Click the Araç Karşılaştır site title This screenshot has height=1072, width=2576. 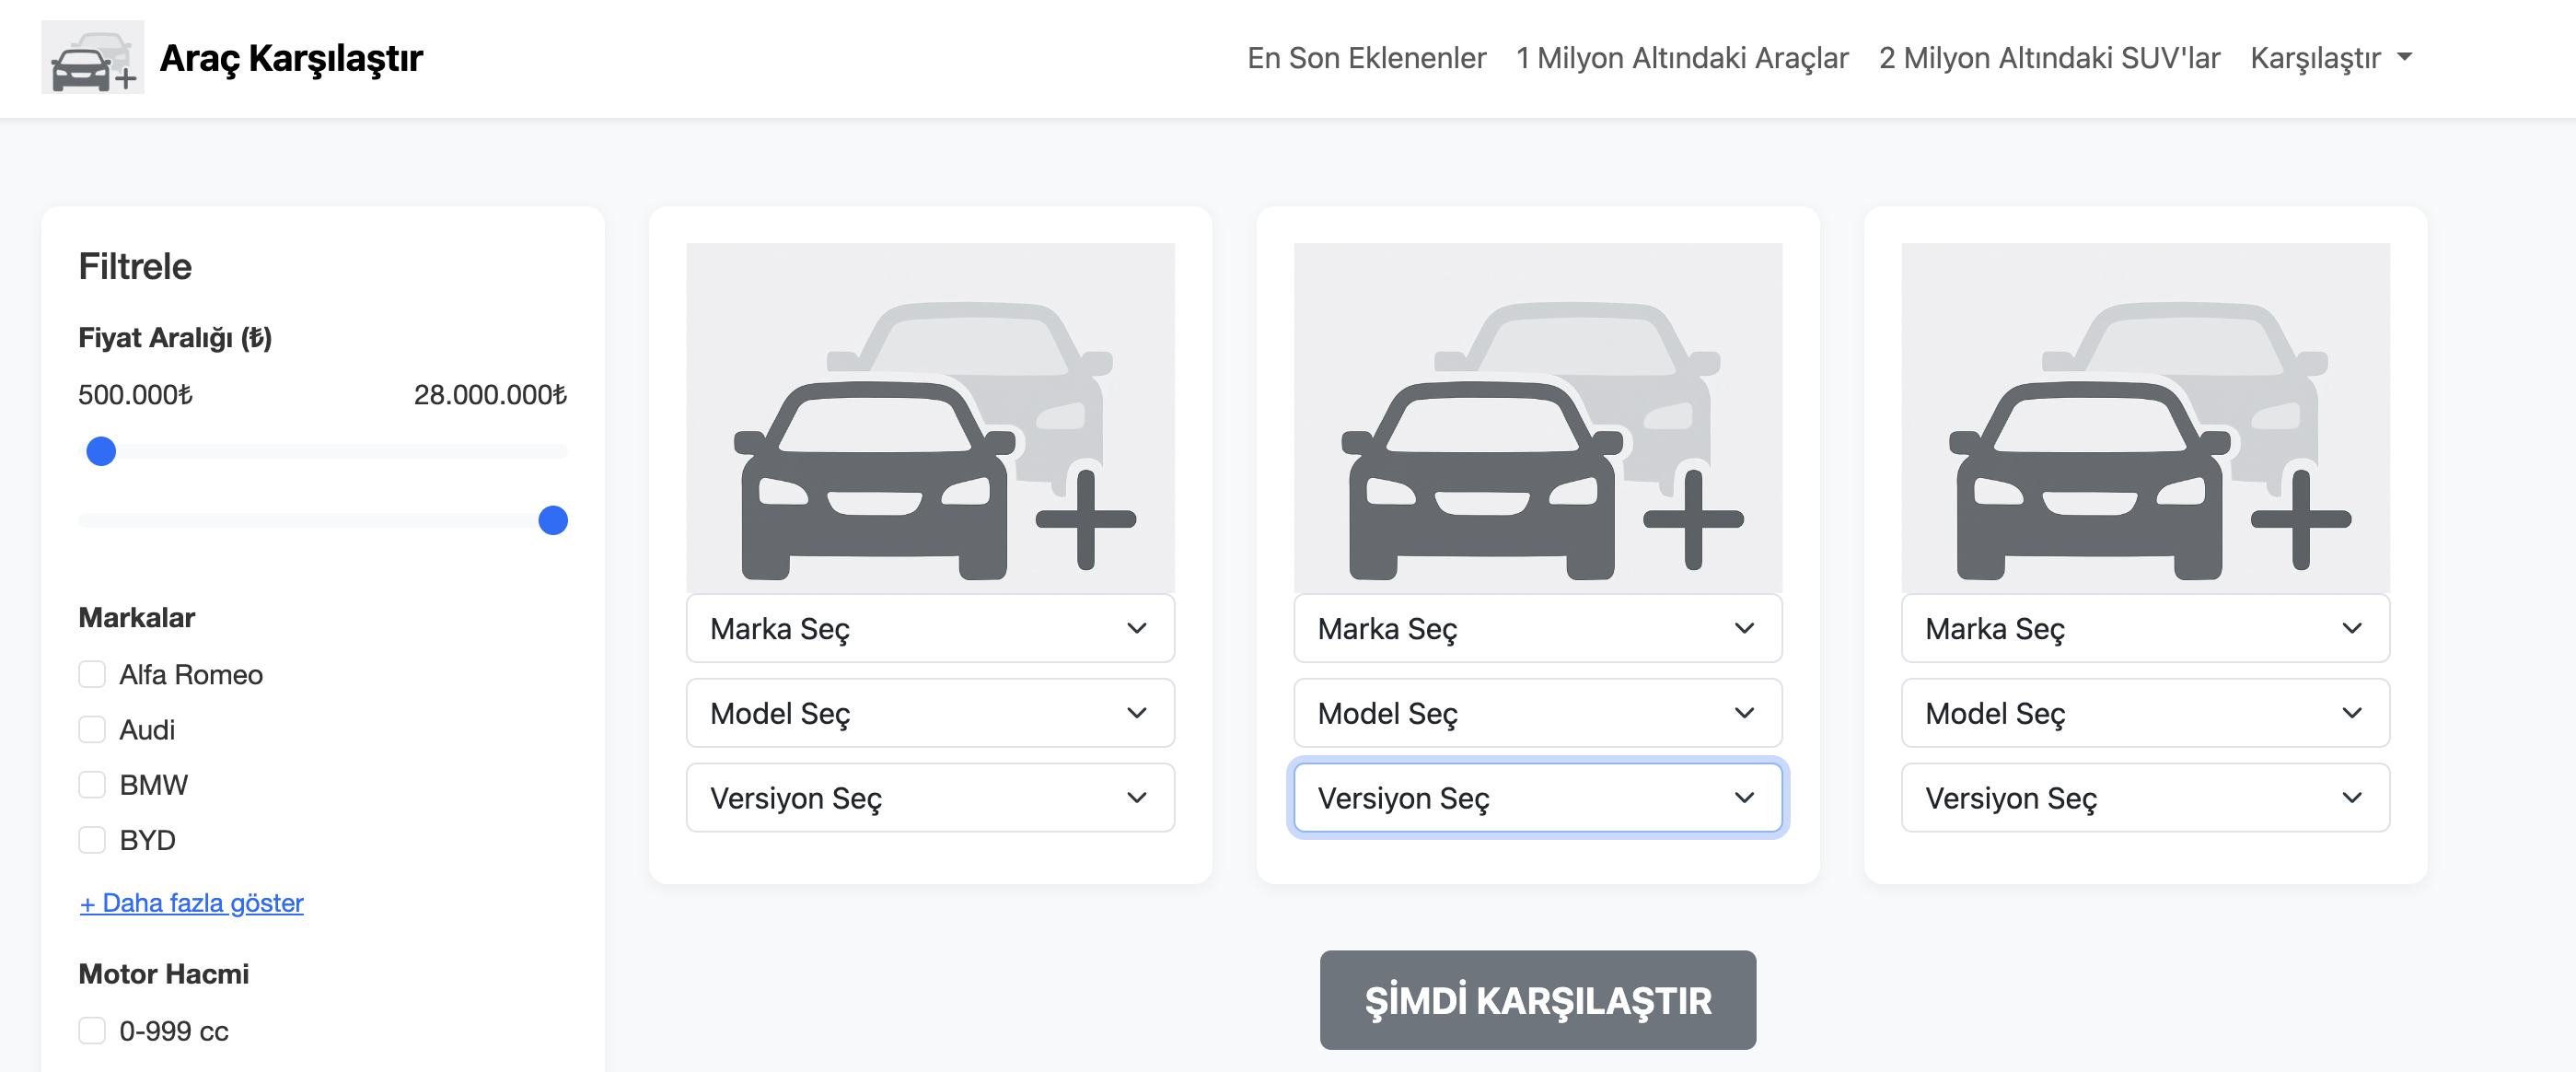[291, 58]
